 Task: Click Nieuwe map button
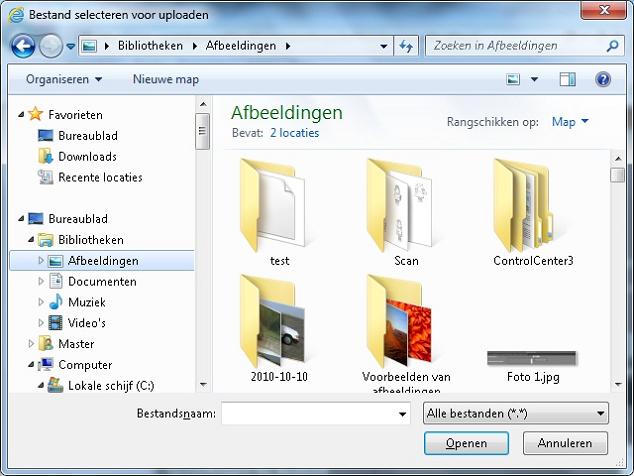tap(166, 79)
